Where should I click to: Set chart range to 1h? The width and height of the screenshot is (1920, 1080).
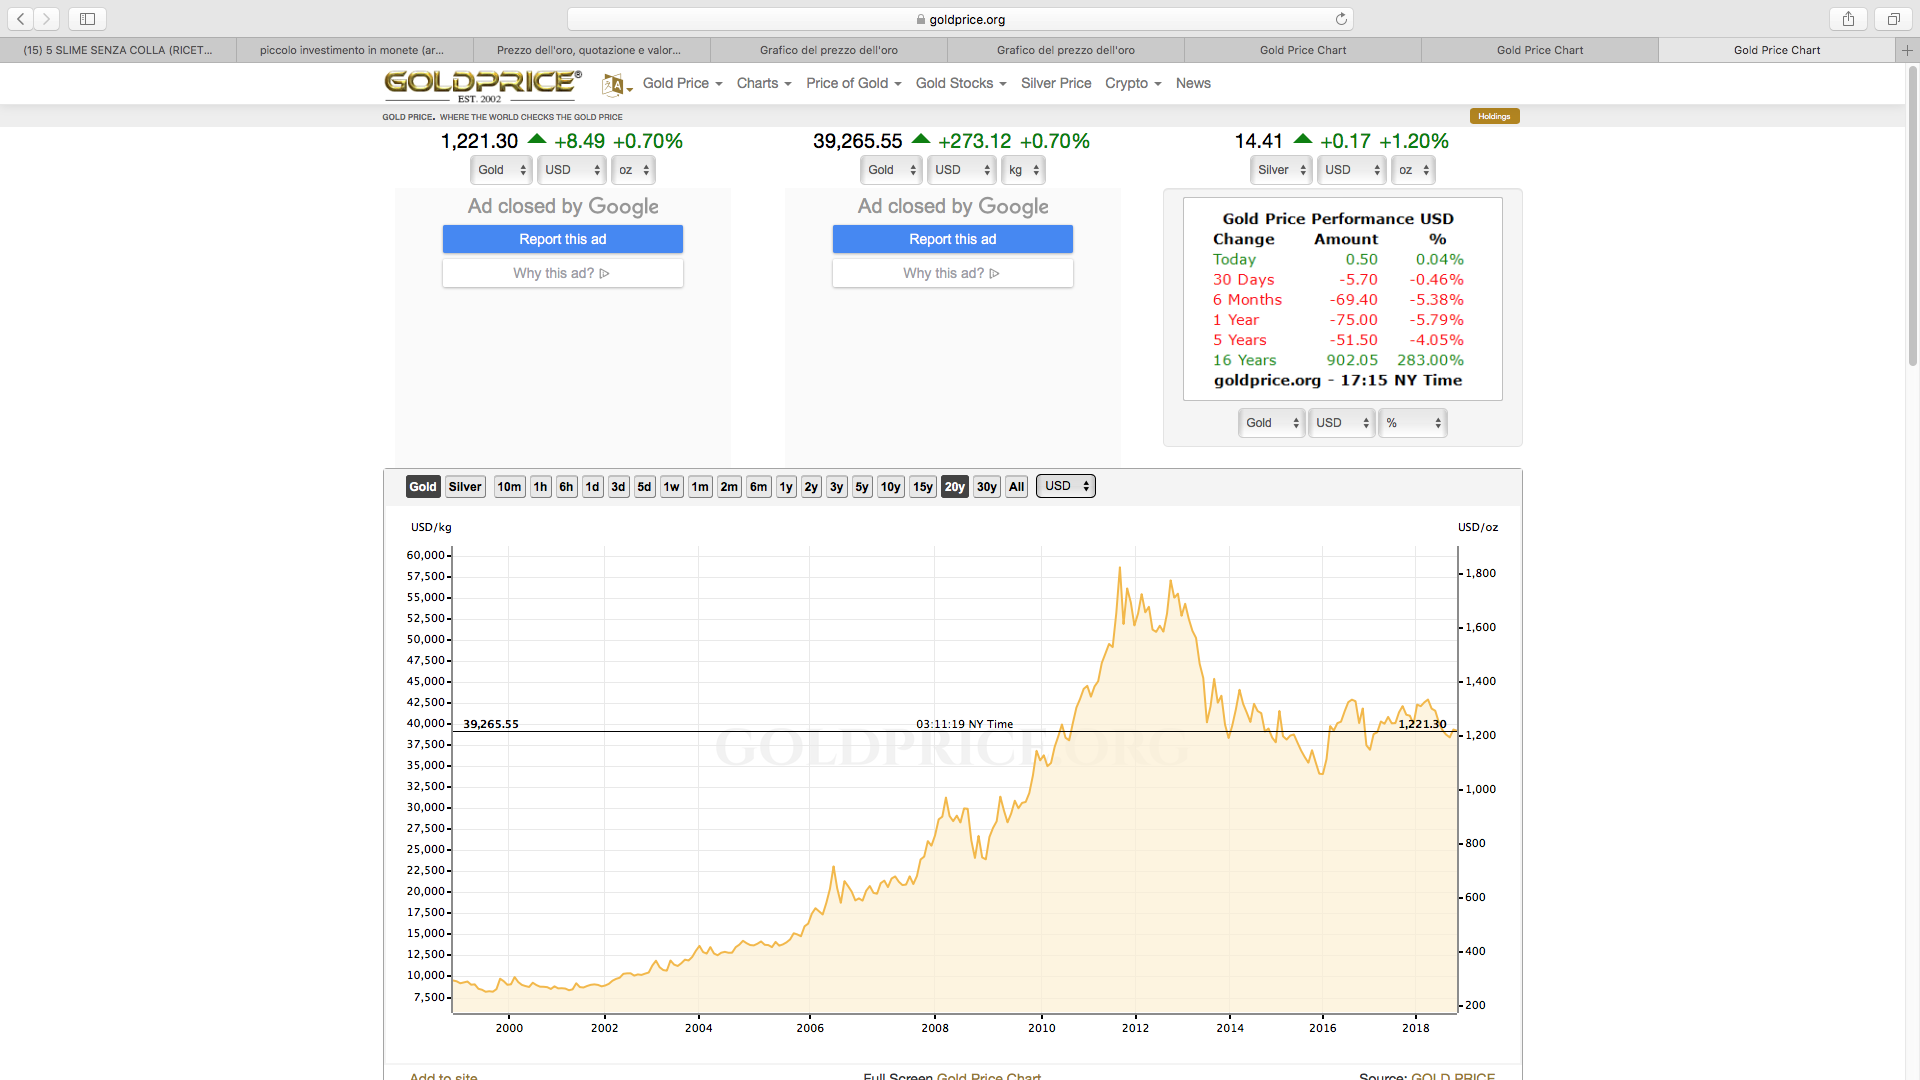click(541, 487)
